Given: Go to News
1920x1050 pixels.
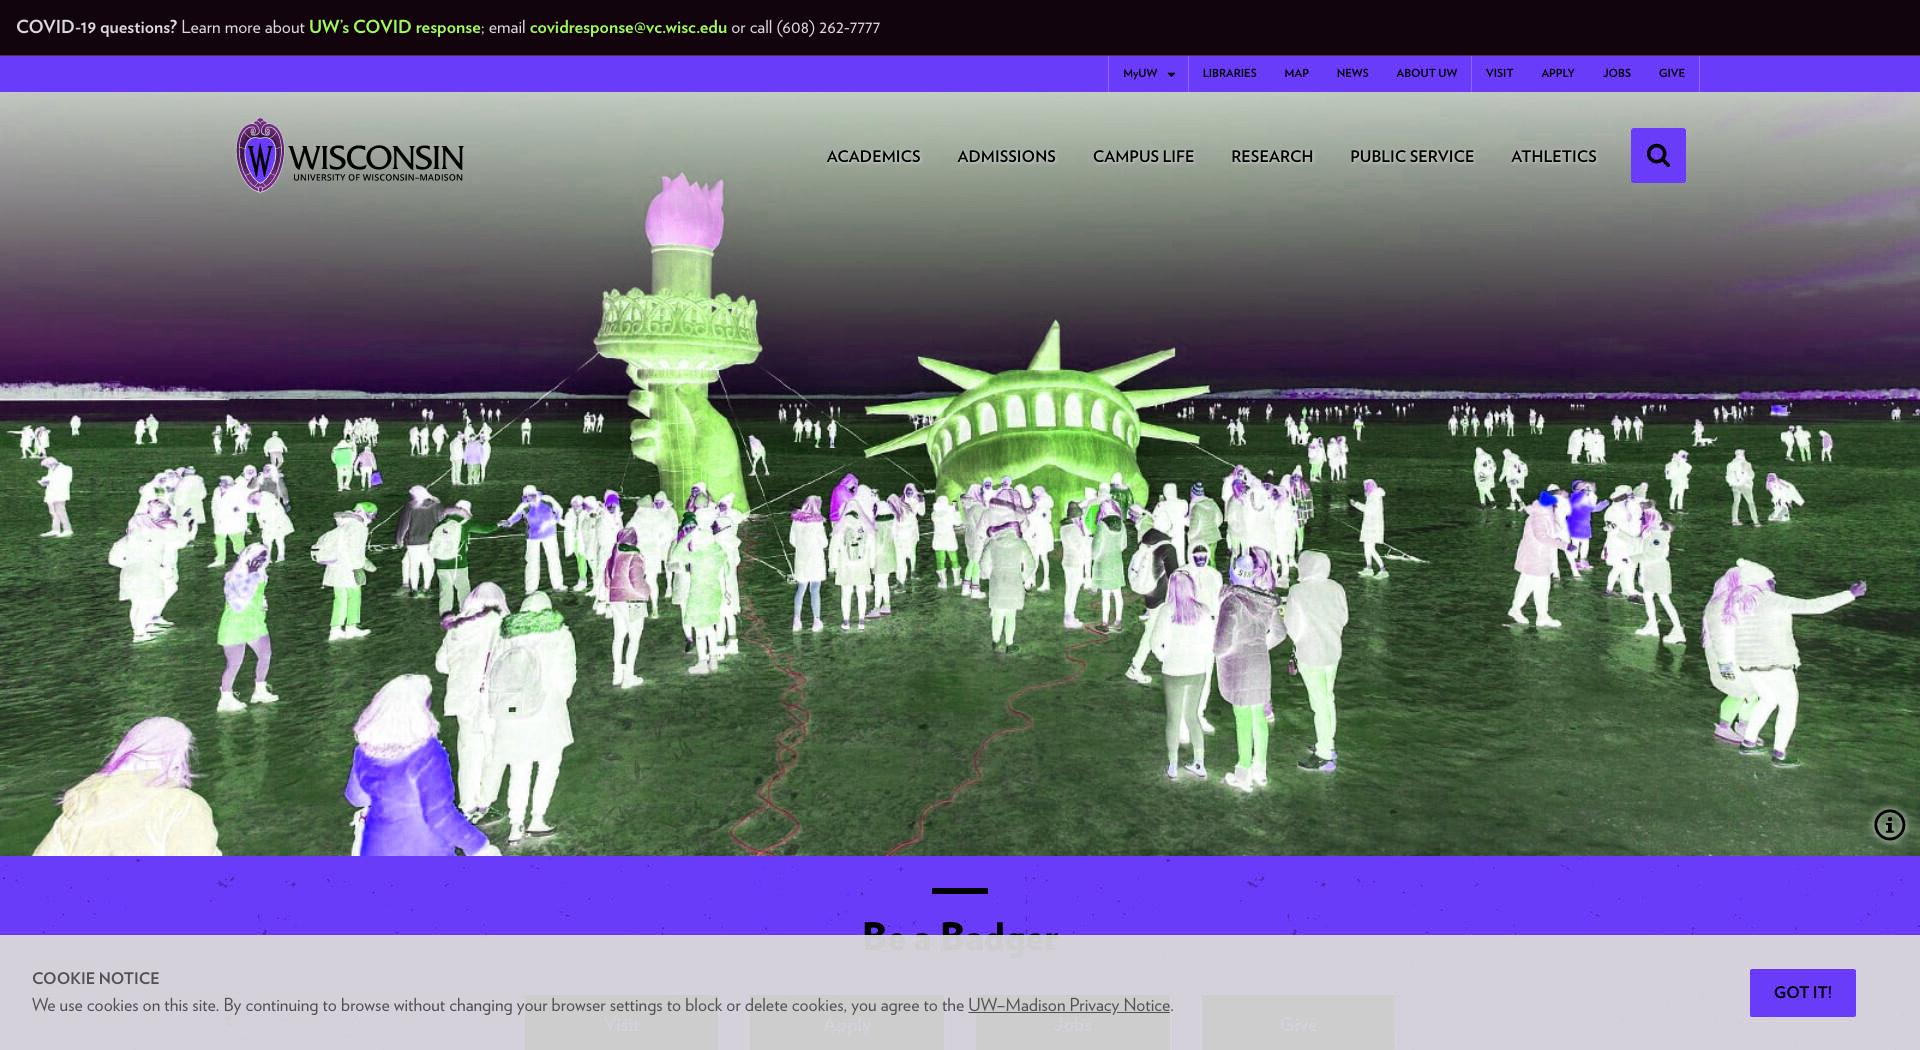Looking at the screenshot, I should pos(1352,73).
